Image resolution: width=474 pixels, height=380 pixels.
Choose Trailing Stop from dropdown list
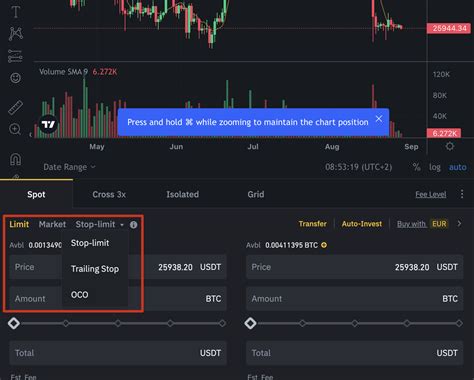(x=95, y=269)
